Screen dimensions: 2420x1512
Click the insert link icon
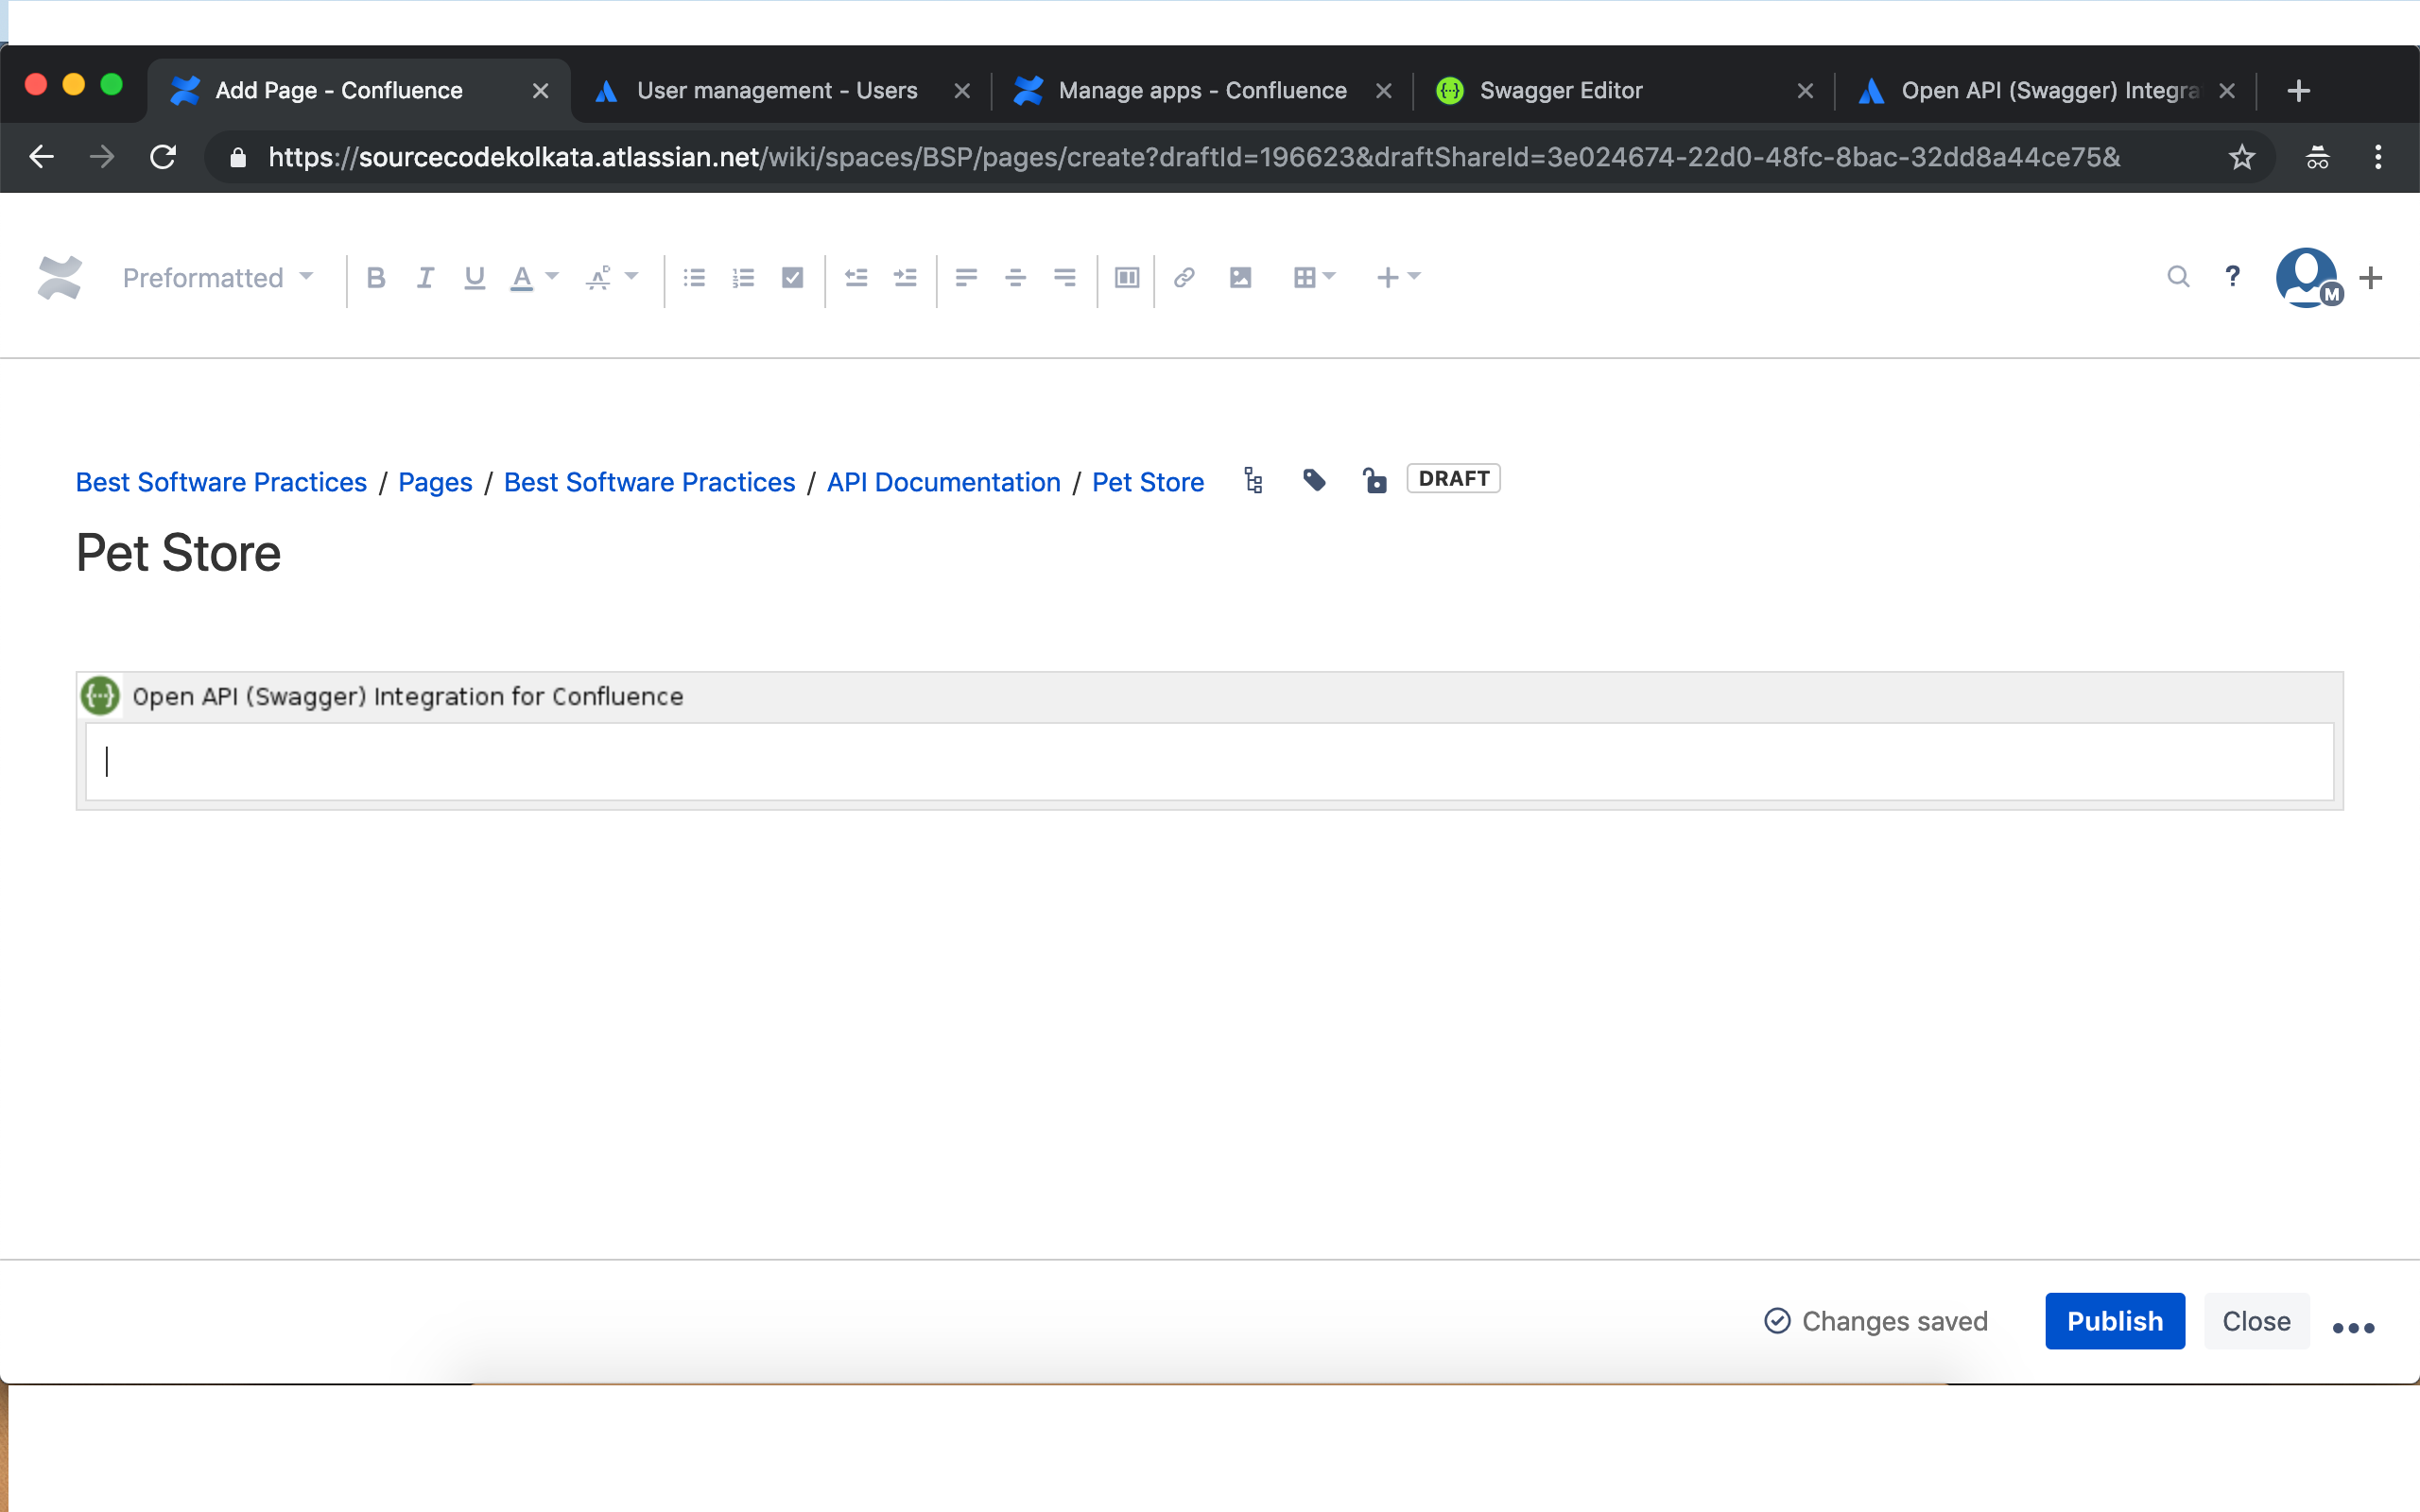coord(1184,277)
